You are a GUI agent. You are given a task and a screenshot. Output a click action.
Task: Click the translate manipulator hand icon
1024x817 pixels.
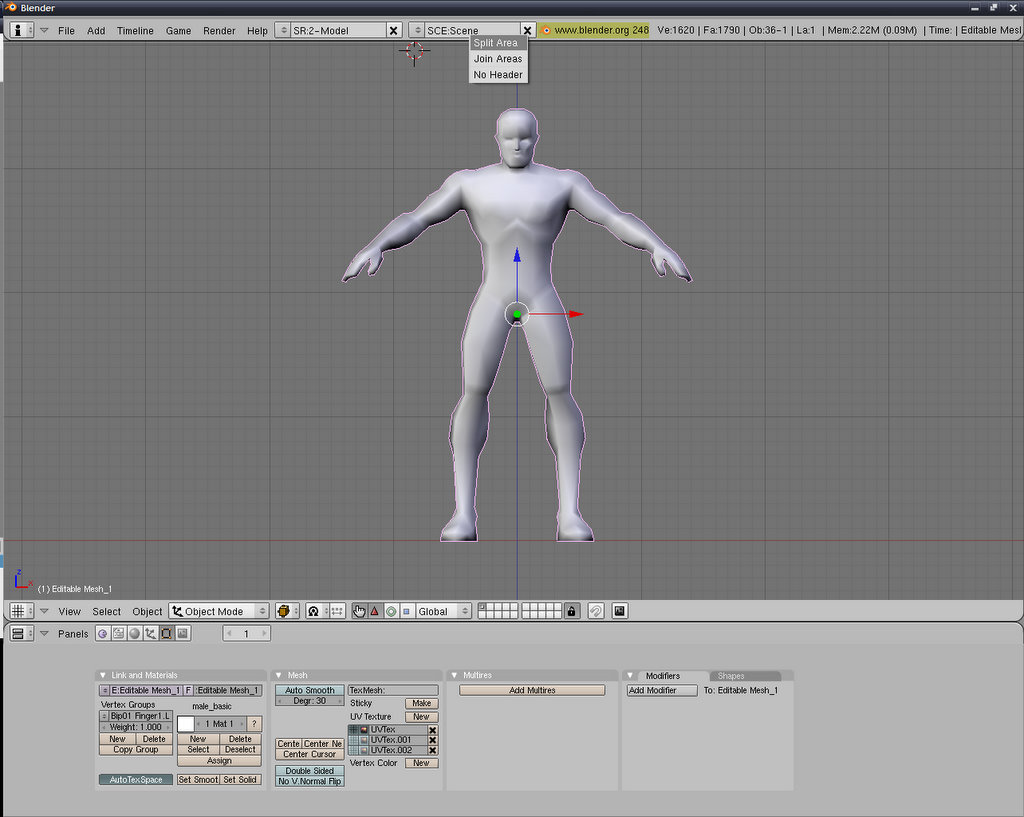(360, 611)
